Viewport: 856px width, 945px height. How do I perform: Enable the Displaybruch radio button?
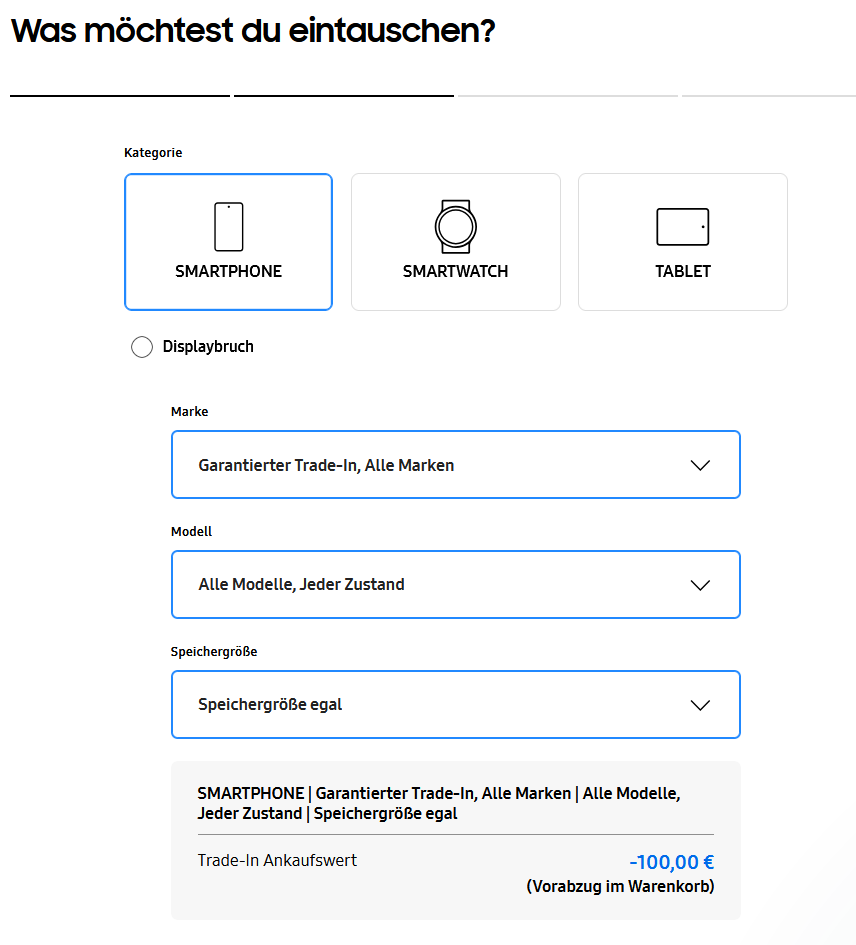[142, 347]
